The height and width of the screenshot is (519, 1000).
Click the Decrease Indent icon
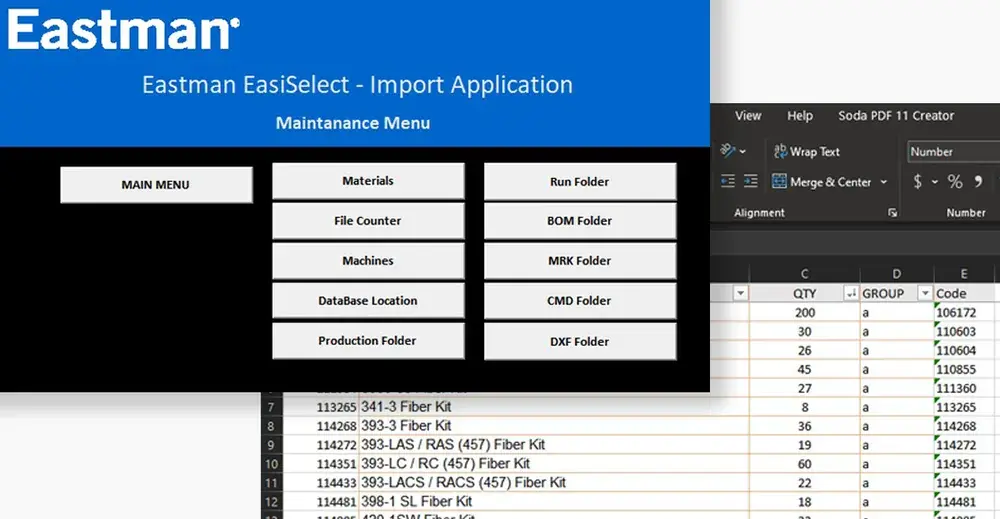[x=728, y=181]
